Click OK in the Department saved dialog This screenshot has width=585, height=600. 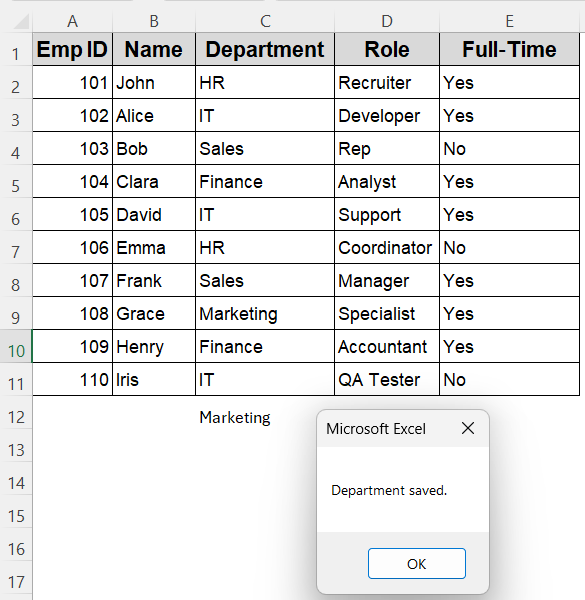coord(417,564)
